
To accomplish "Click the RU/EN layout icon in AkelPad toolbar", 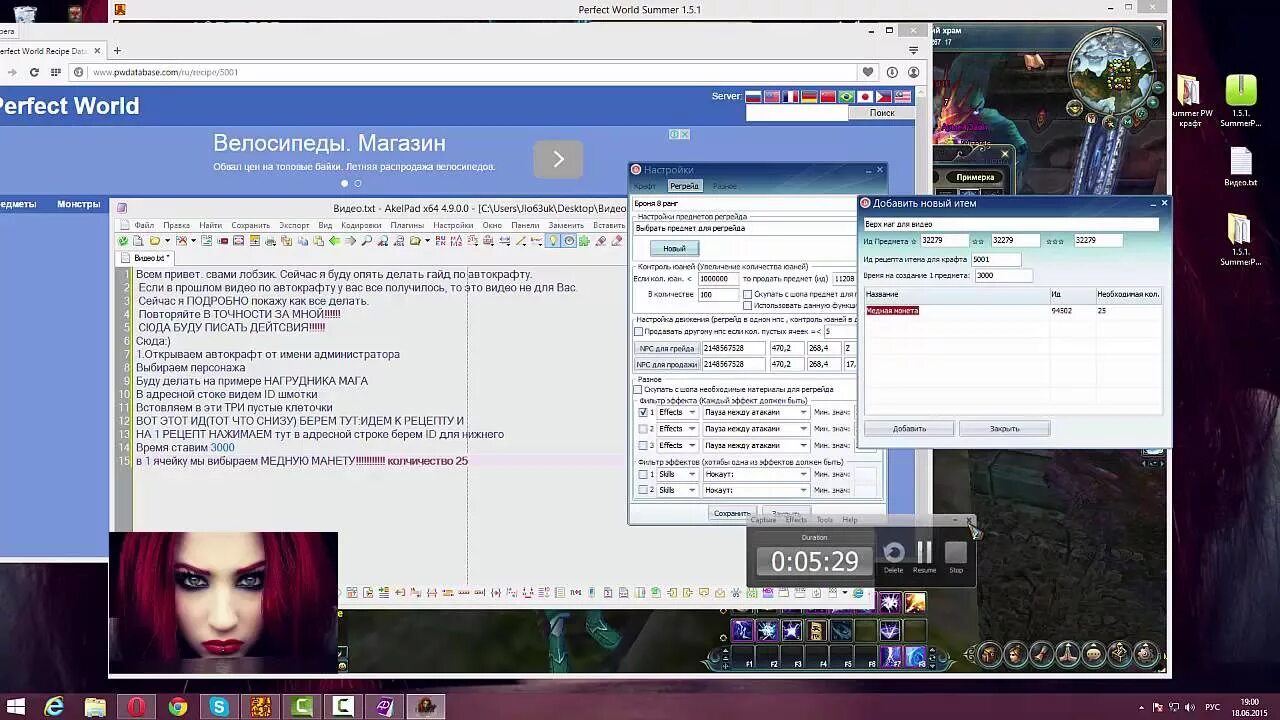I will point(441,241).
